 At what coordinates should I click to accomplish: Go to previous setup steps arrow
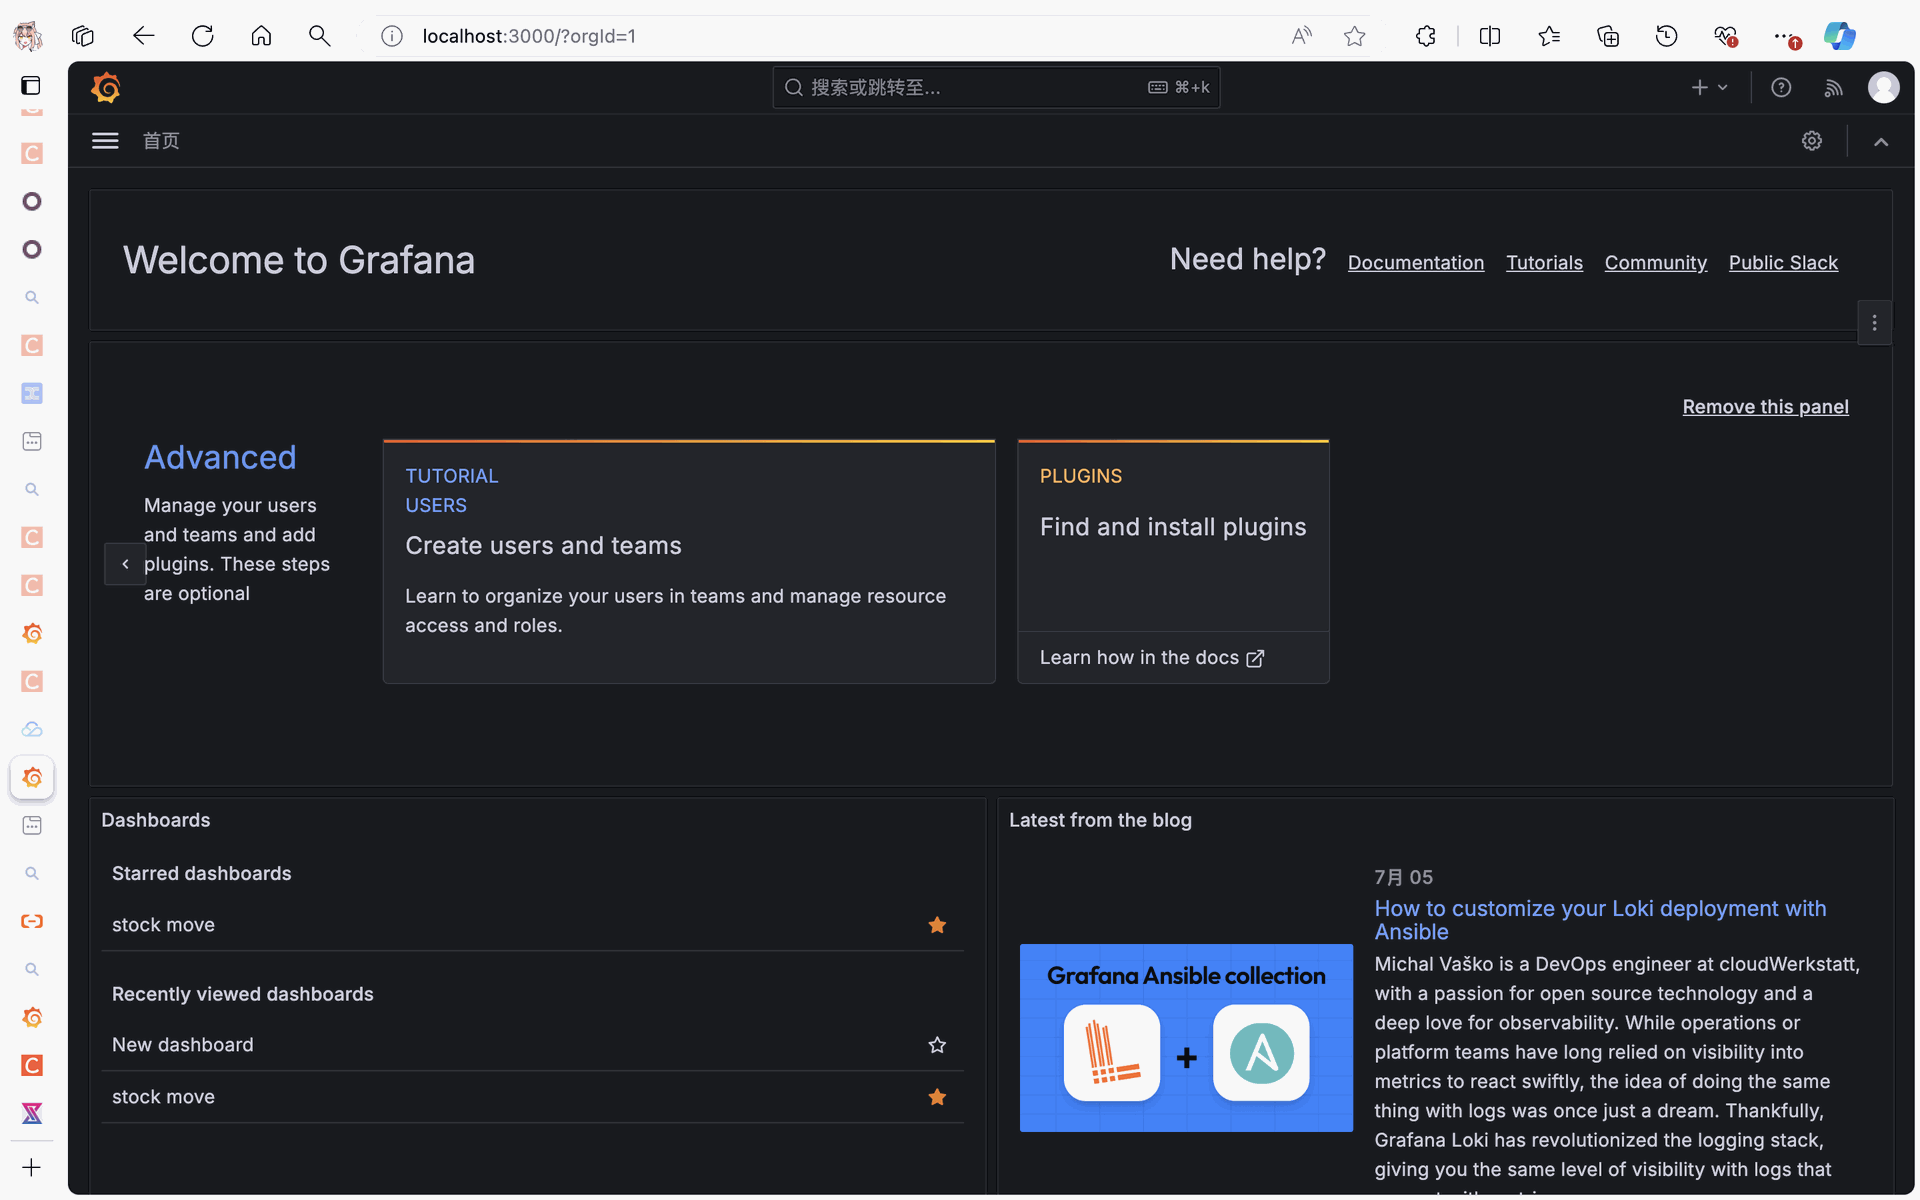click(125, 564)
